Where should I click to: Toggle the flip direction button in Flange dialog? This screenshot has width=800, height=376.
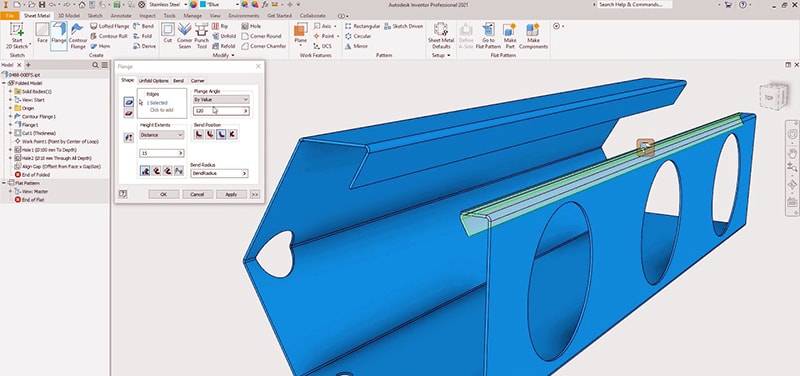(129, 137)
